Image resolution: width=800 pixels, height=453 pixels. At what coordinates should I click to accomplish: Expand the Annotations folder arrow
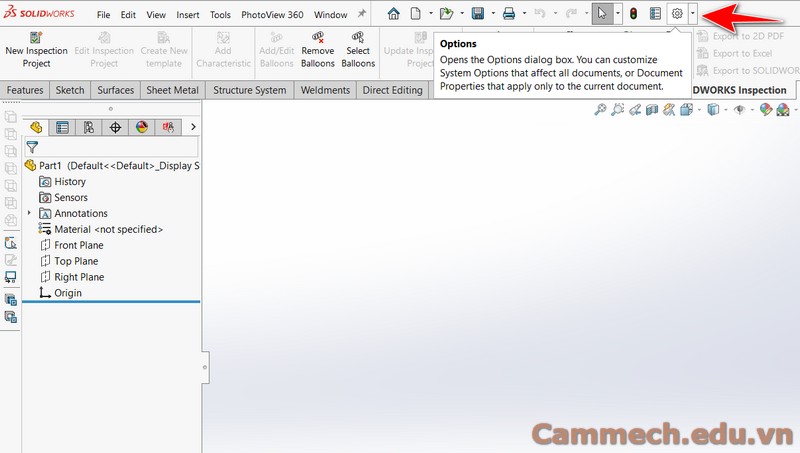tap(29, 213)
